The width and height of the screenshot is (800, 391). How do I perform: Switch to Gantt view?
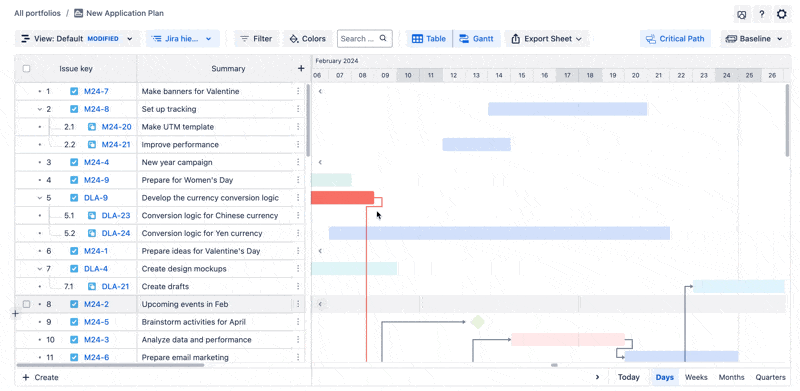(x=476, y=39)
